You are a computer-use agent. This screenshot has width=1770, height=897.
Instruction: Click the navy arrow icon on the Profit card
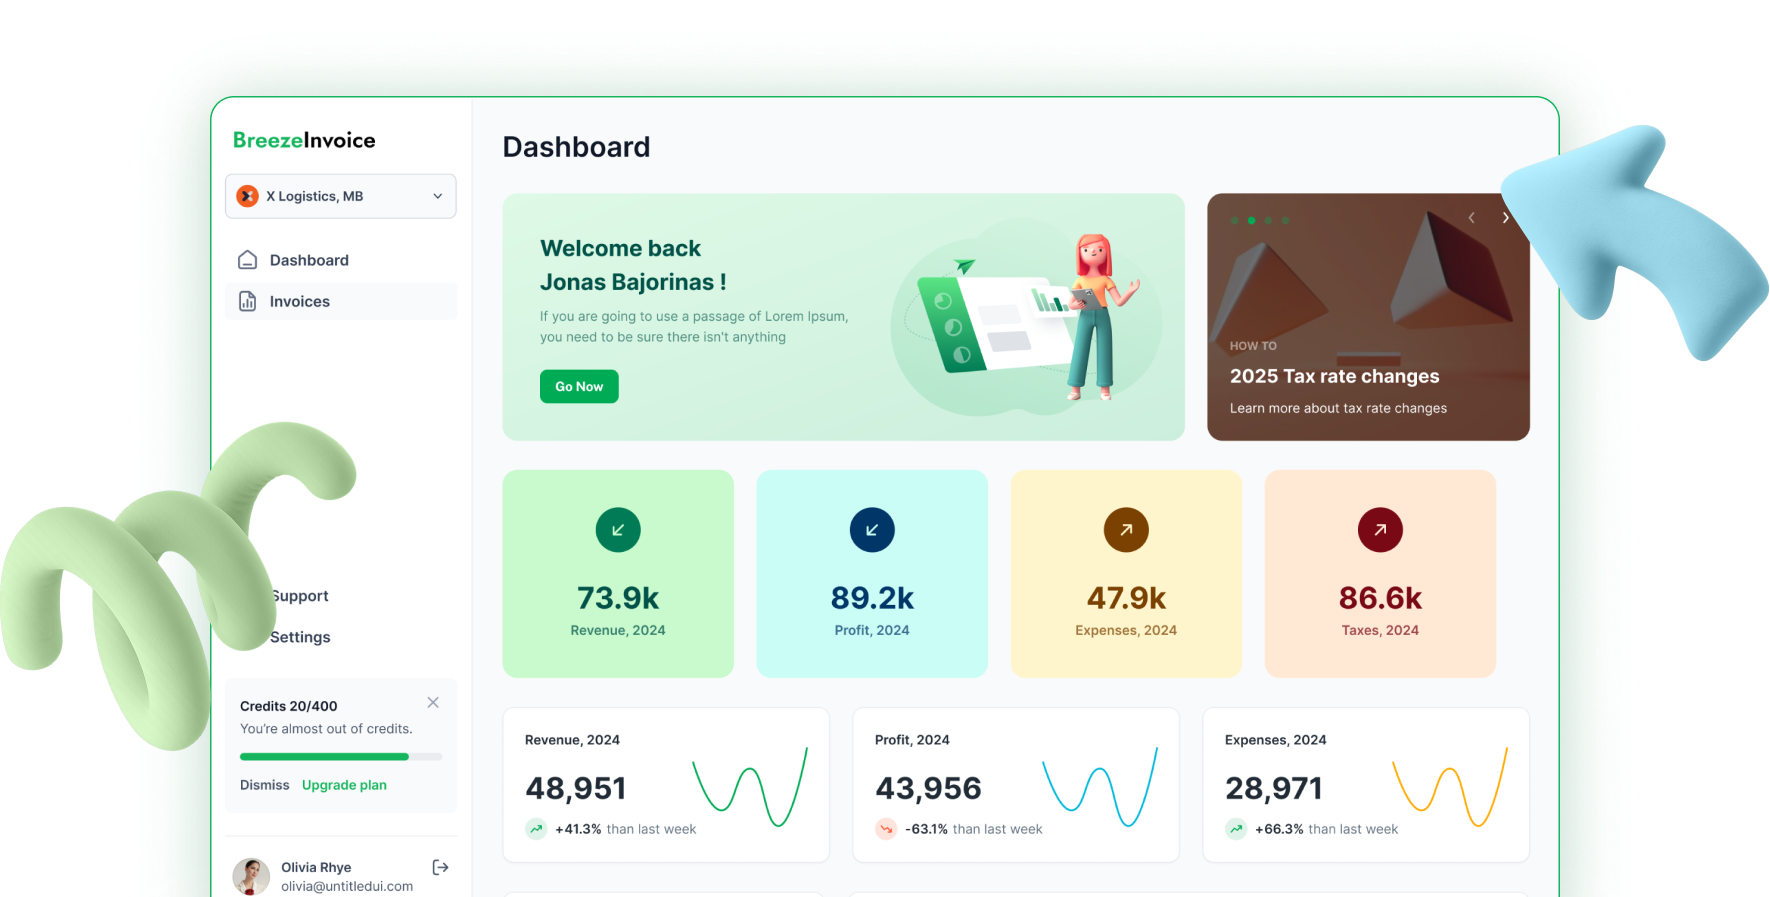tap(872, 530)
